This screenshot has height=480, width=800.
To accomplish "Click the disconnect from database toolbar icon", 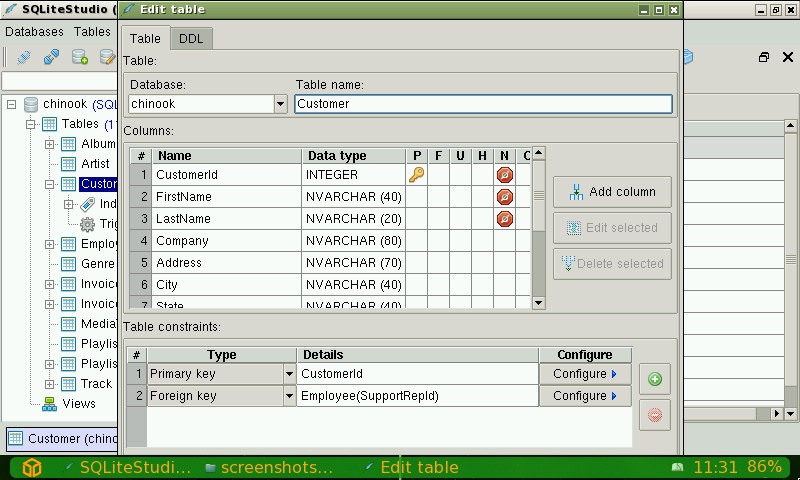I will [51, 57].
